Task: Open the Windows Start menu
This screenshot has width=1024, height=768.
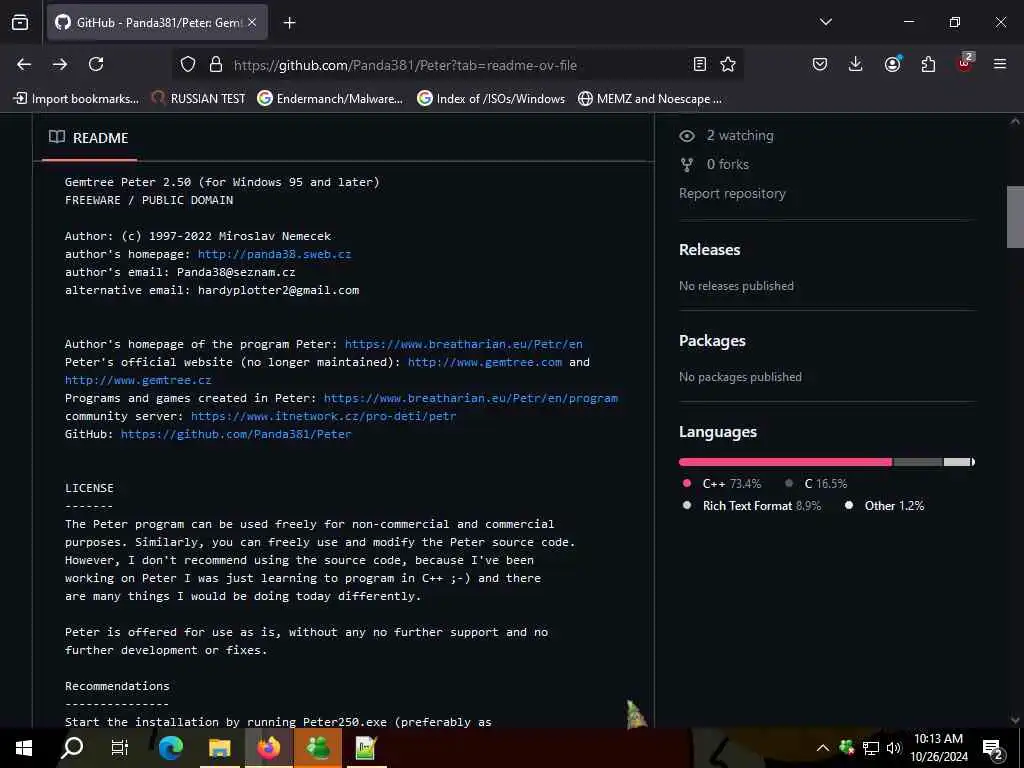Action: 24,748
